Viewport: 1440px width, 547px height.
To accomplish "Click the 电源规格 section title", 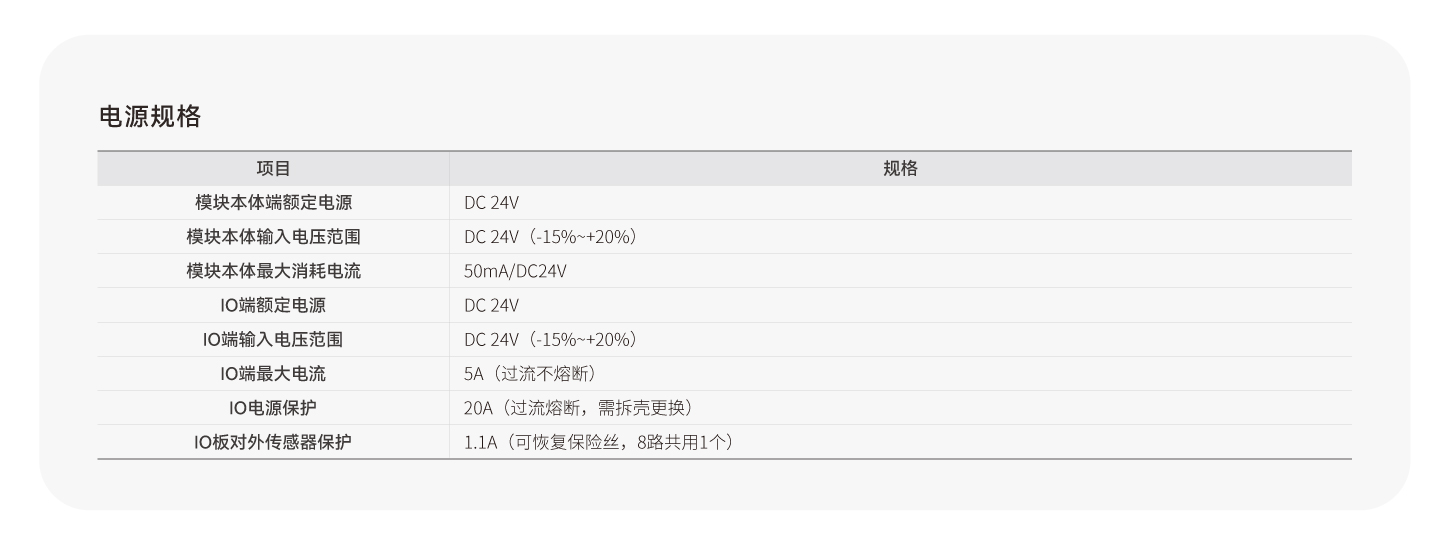I will (150, 117).
